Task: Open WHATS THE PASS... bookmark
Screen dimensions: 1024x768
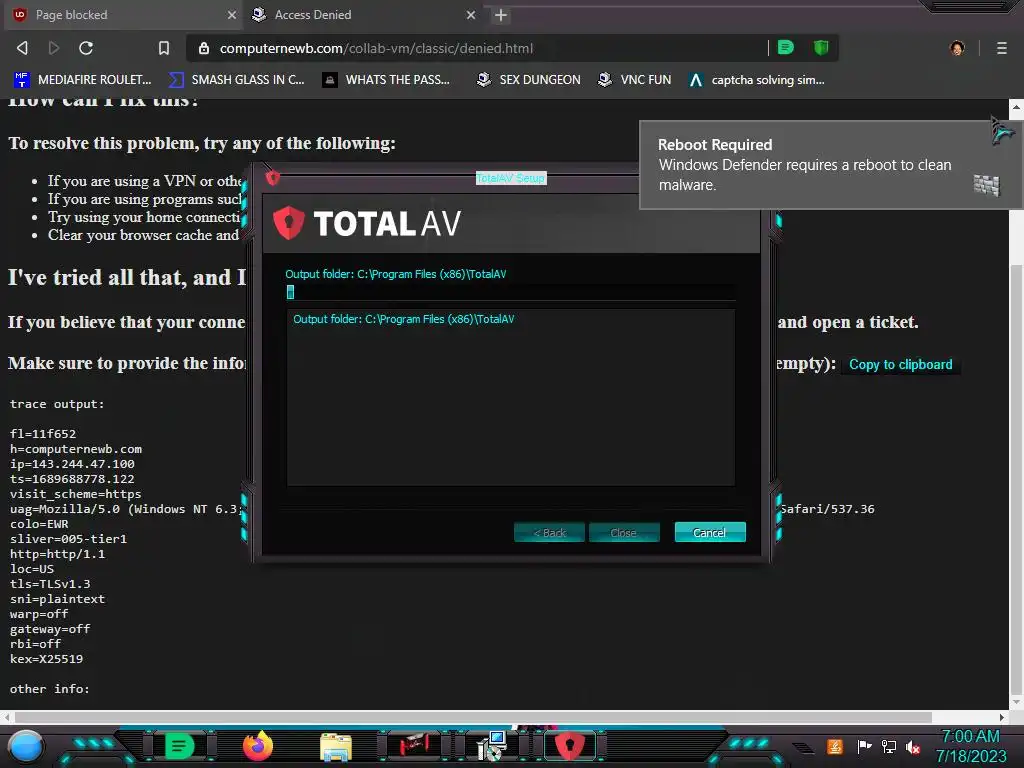Action: 387,80
